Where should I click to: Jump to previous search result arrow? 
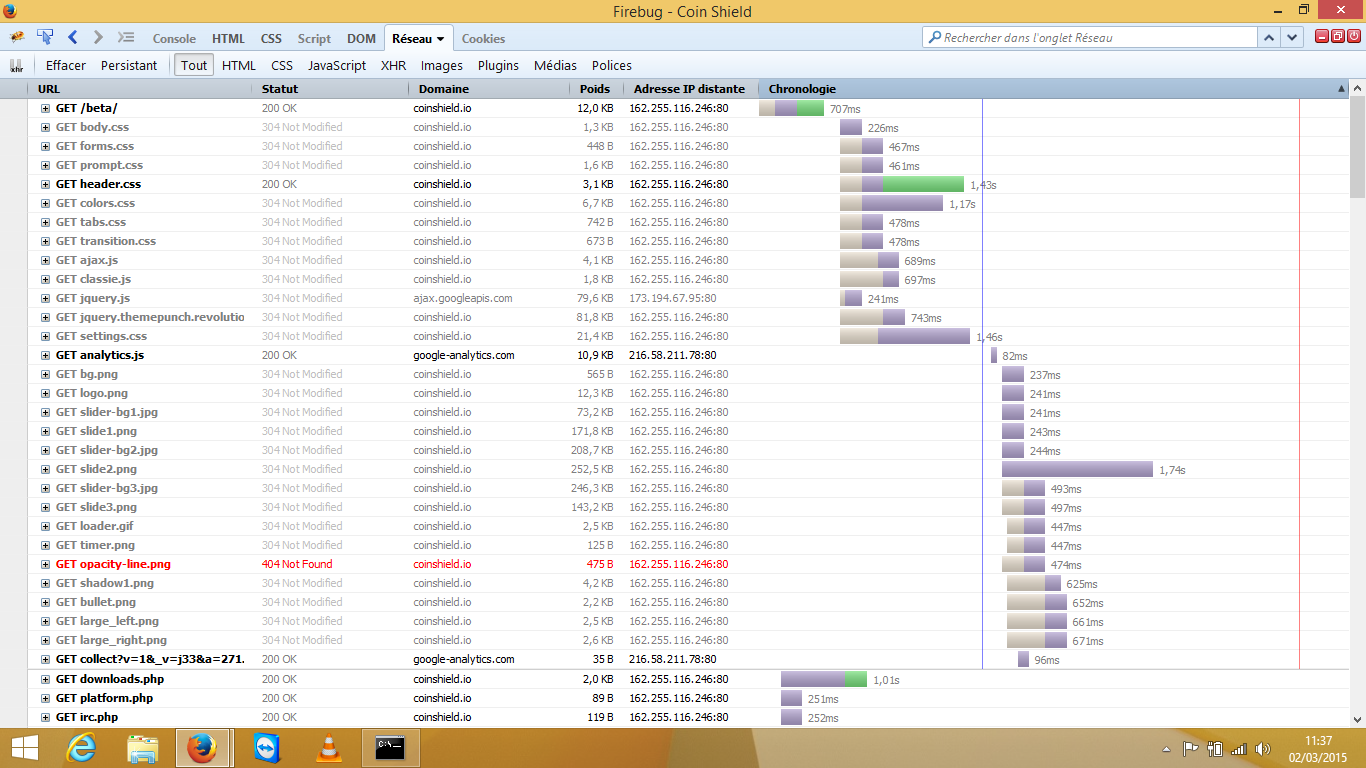pyautogui.click(x=1269, y=38)
